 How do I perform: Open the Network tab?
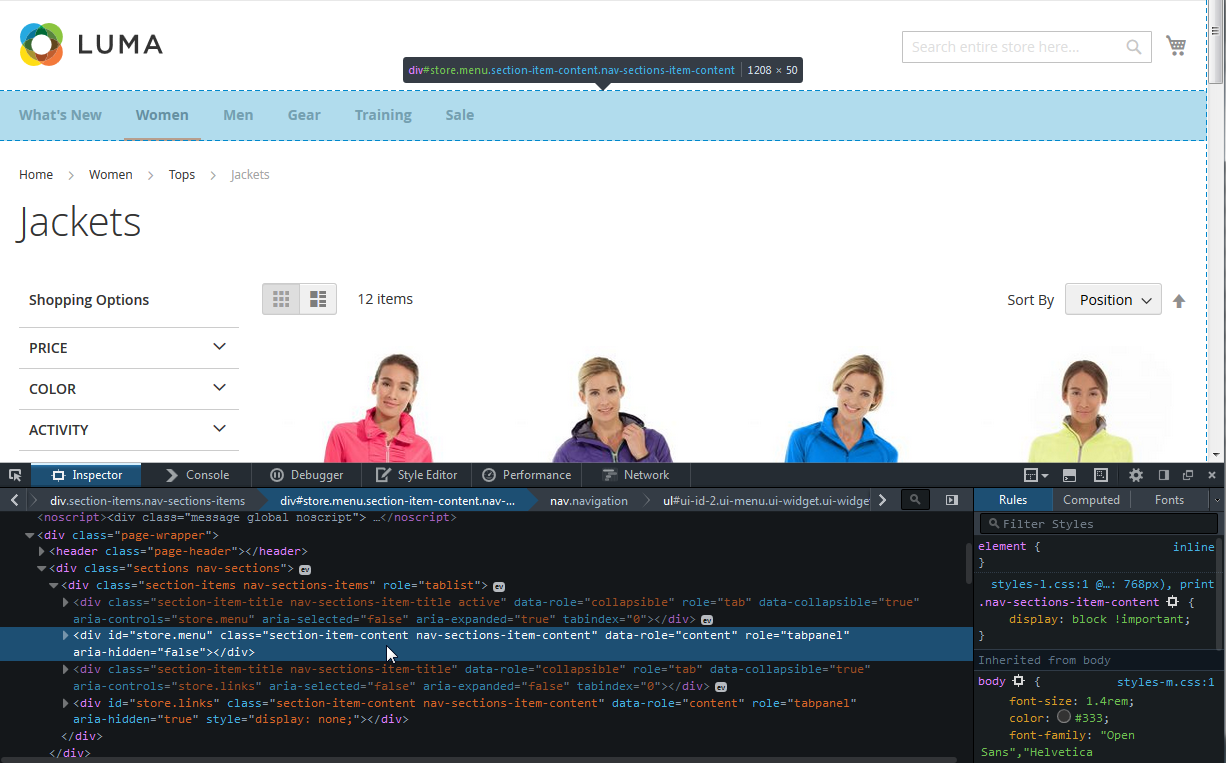click(636, 475)
